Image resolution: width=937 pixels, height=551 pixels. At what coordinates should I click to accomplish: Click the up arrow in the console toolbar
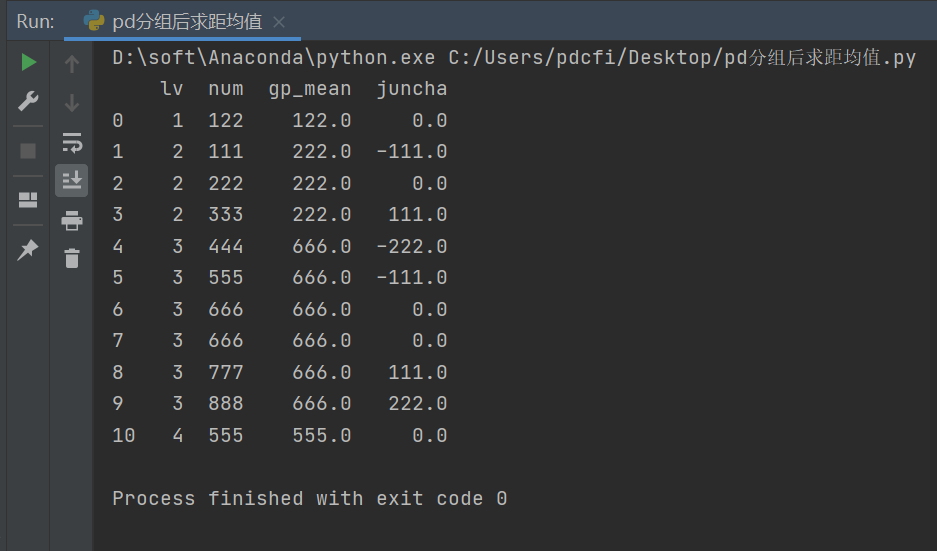pos(71,65)
